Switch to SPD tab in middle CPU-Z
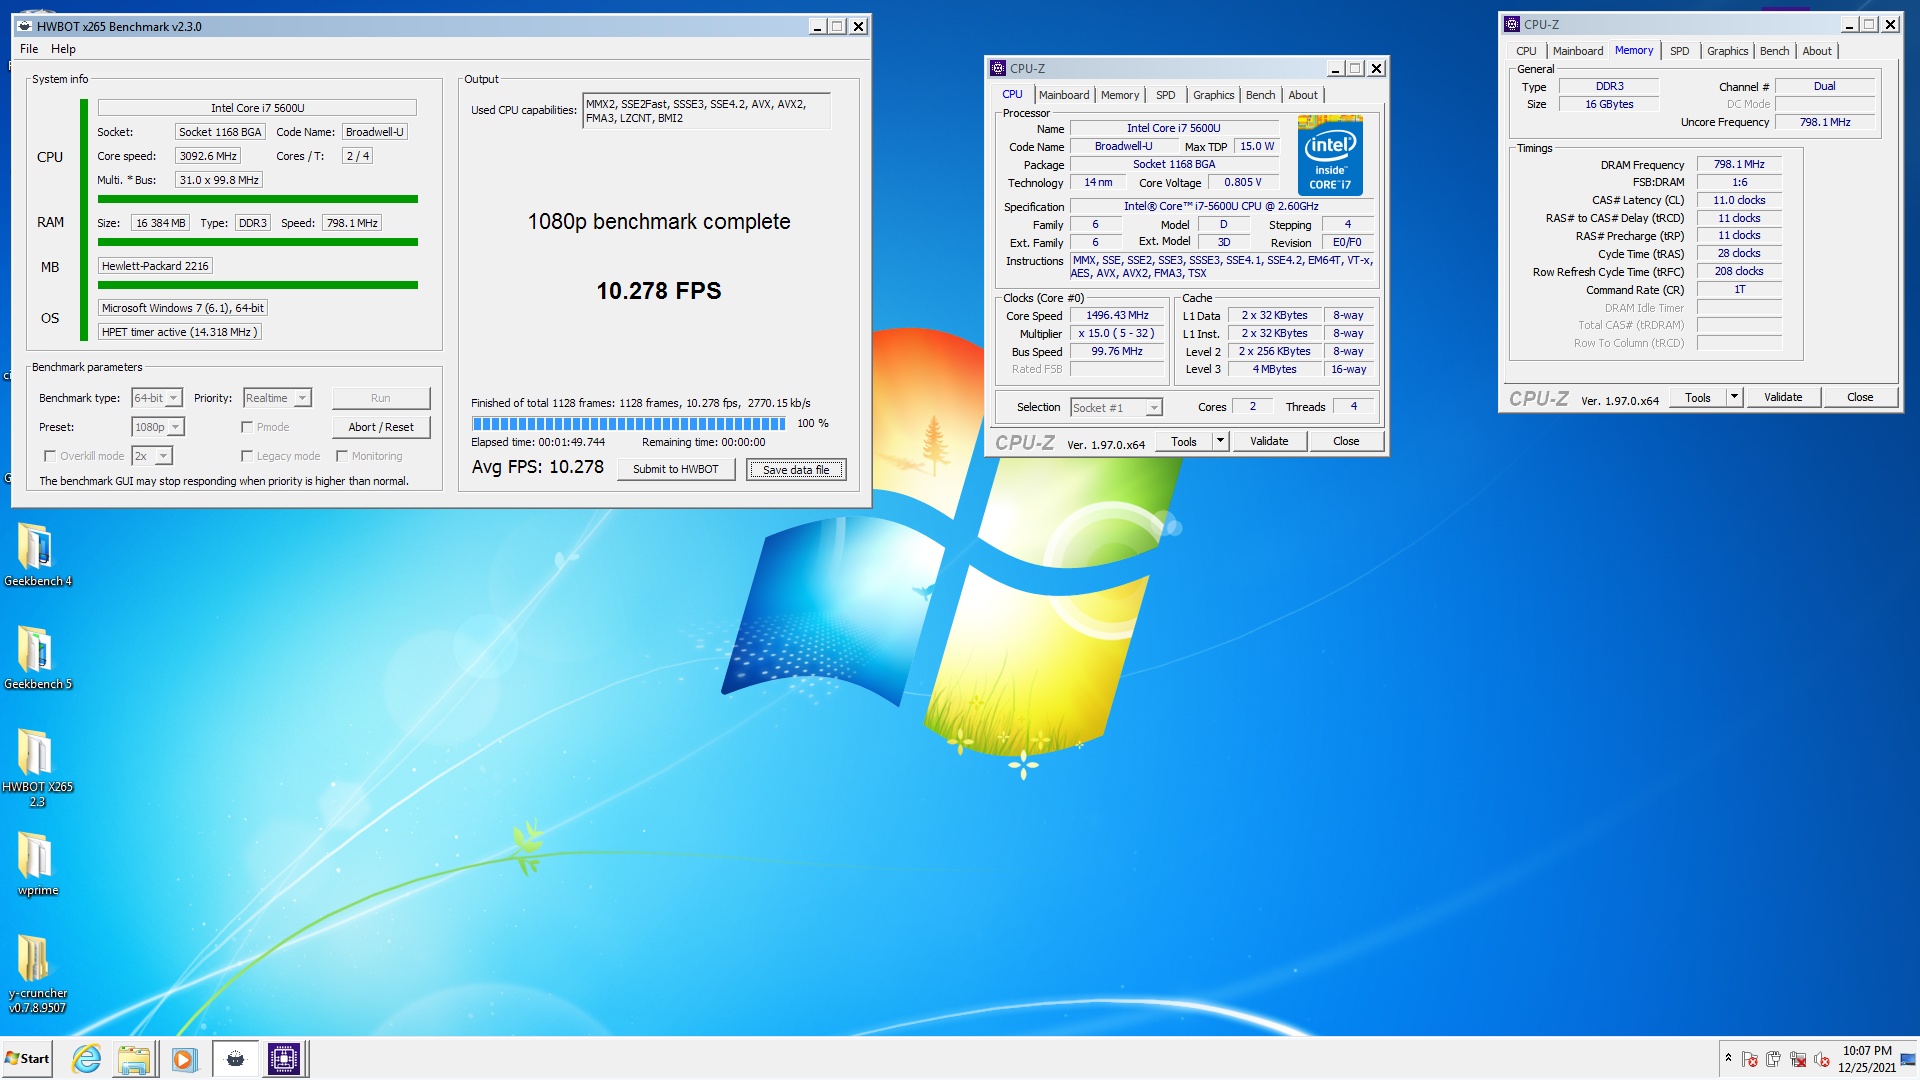 click(1165, 95)
